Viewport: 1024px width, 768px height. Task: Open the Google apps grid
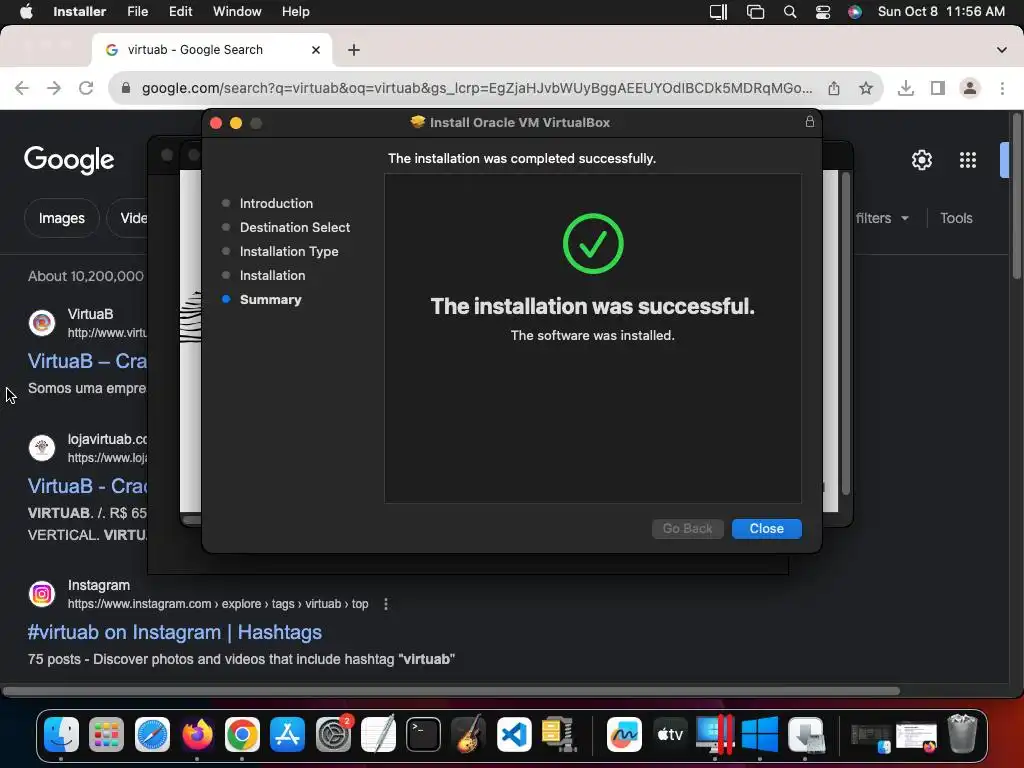(x=968, y=160)
